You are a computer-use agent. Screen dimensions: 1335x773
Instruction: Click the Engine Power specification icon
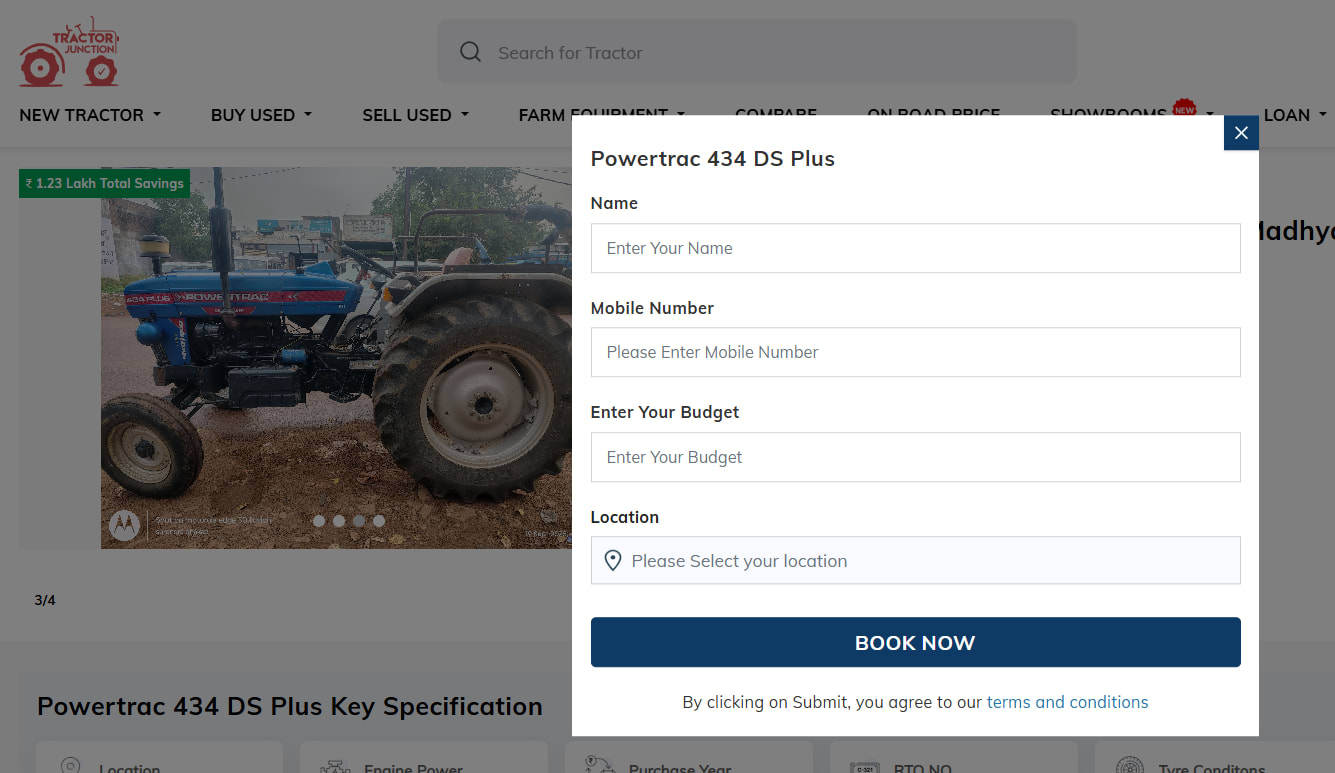[x=334, y=767]
